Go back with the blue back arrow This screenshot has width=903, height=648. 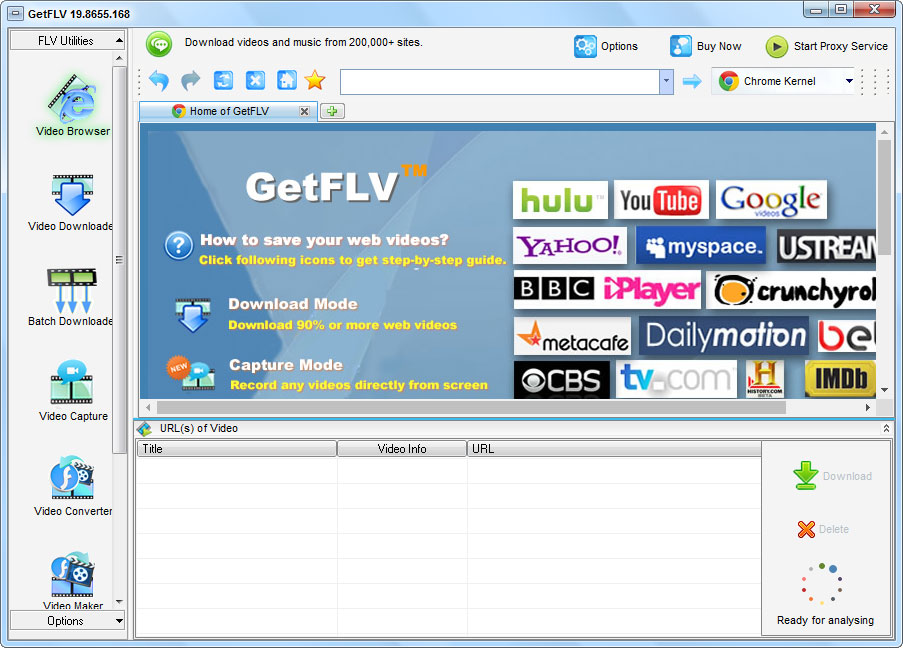[159, 81]
